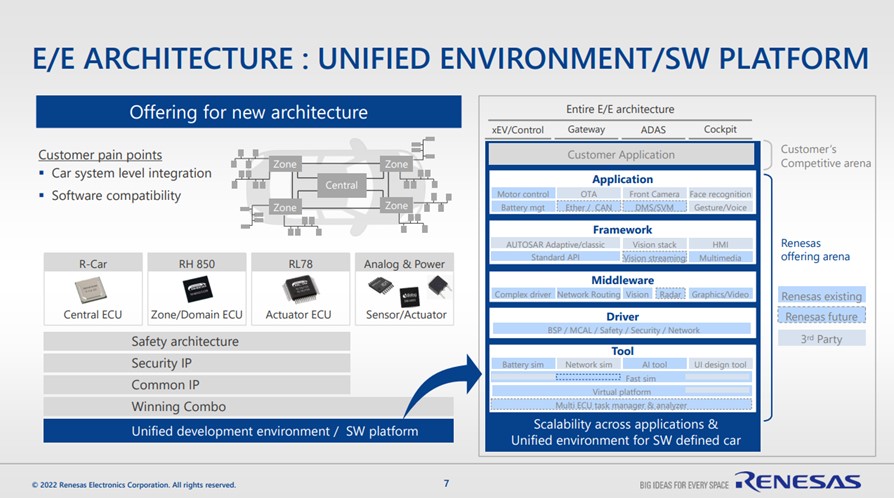Screen dimensions: 894x498
Task: Select the Central box in the car diagram
Action: click(342, 185)
